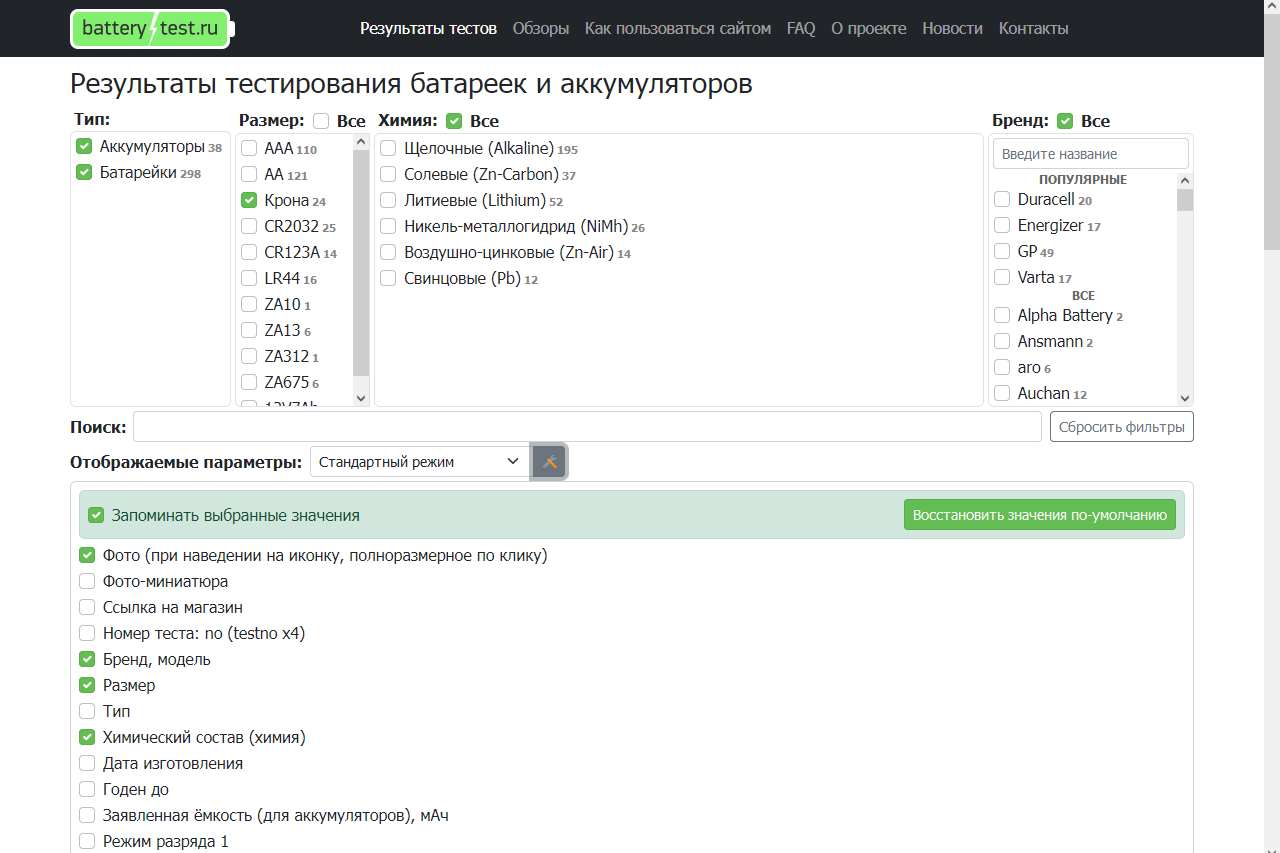
Task: Click Восстановить значения по-умолчанию
Action: [x=1040, y=514]
